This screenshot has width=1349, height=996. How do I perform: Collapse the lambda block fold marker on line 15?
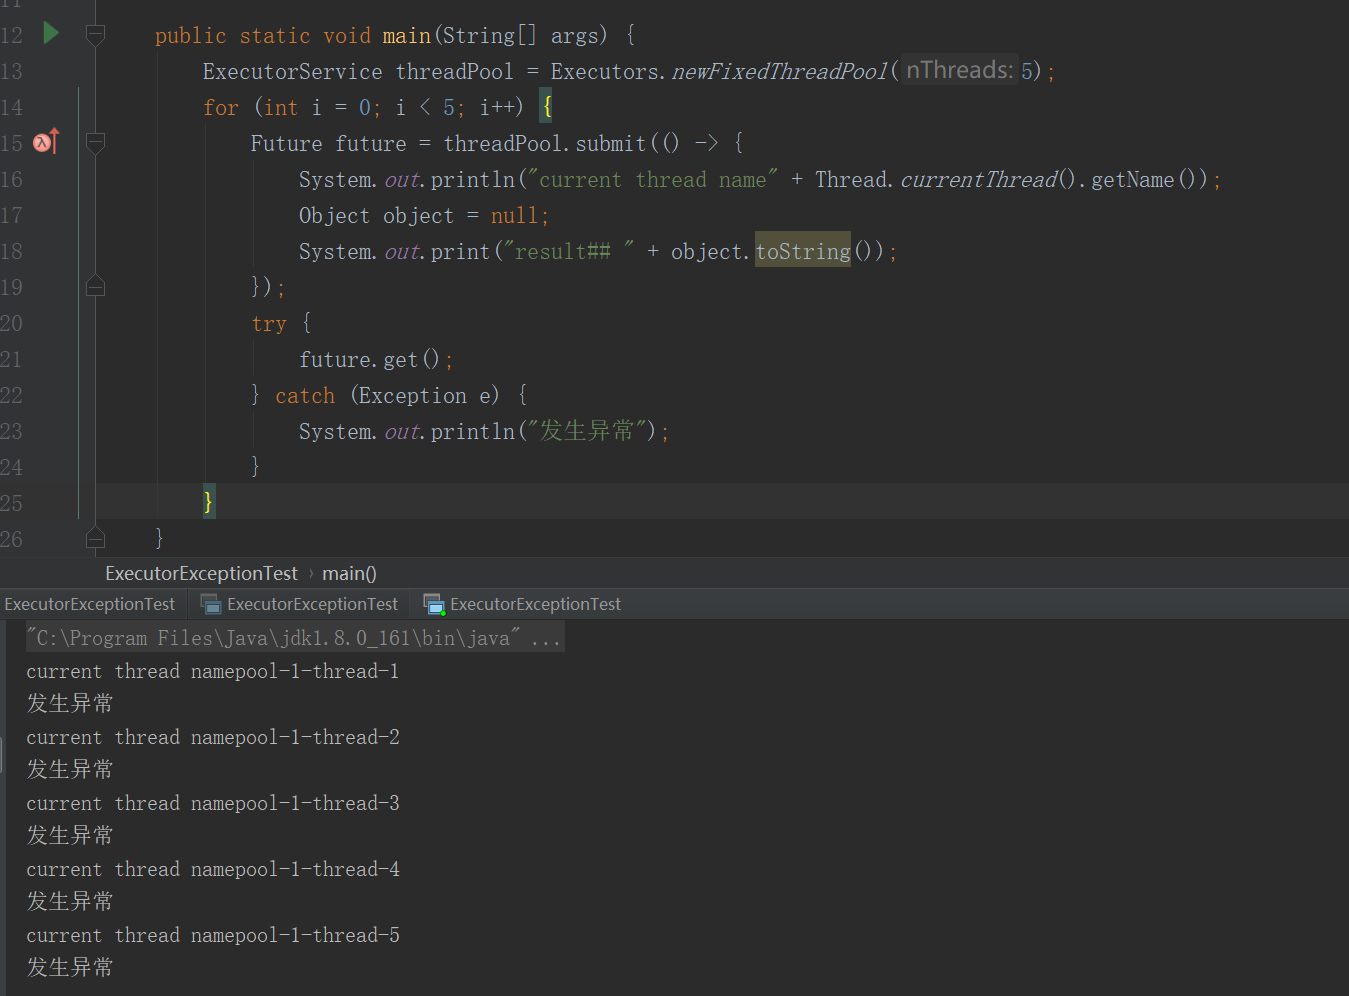96,143
